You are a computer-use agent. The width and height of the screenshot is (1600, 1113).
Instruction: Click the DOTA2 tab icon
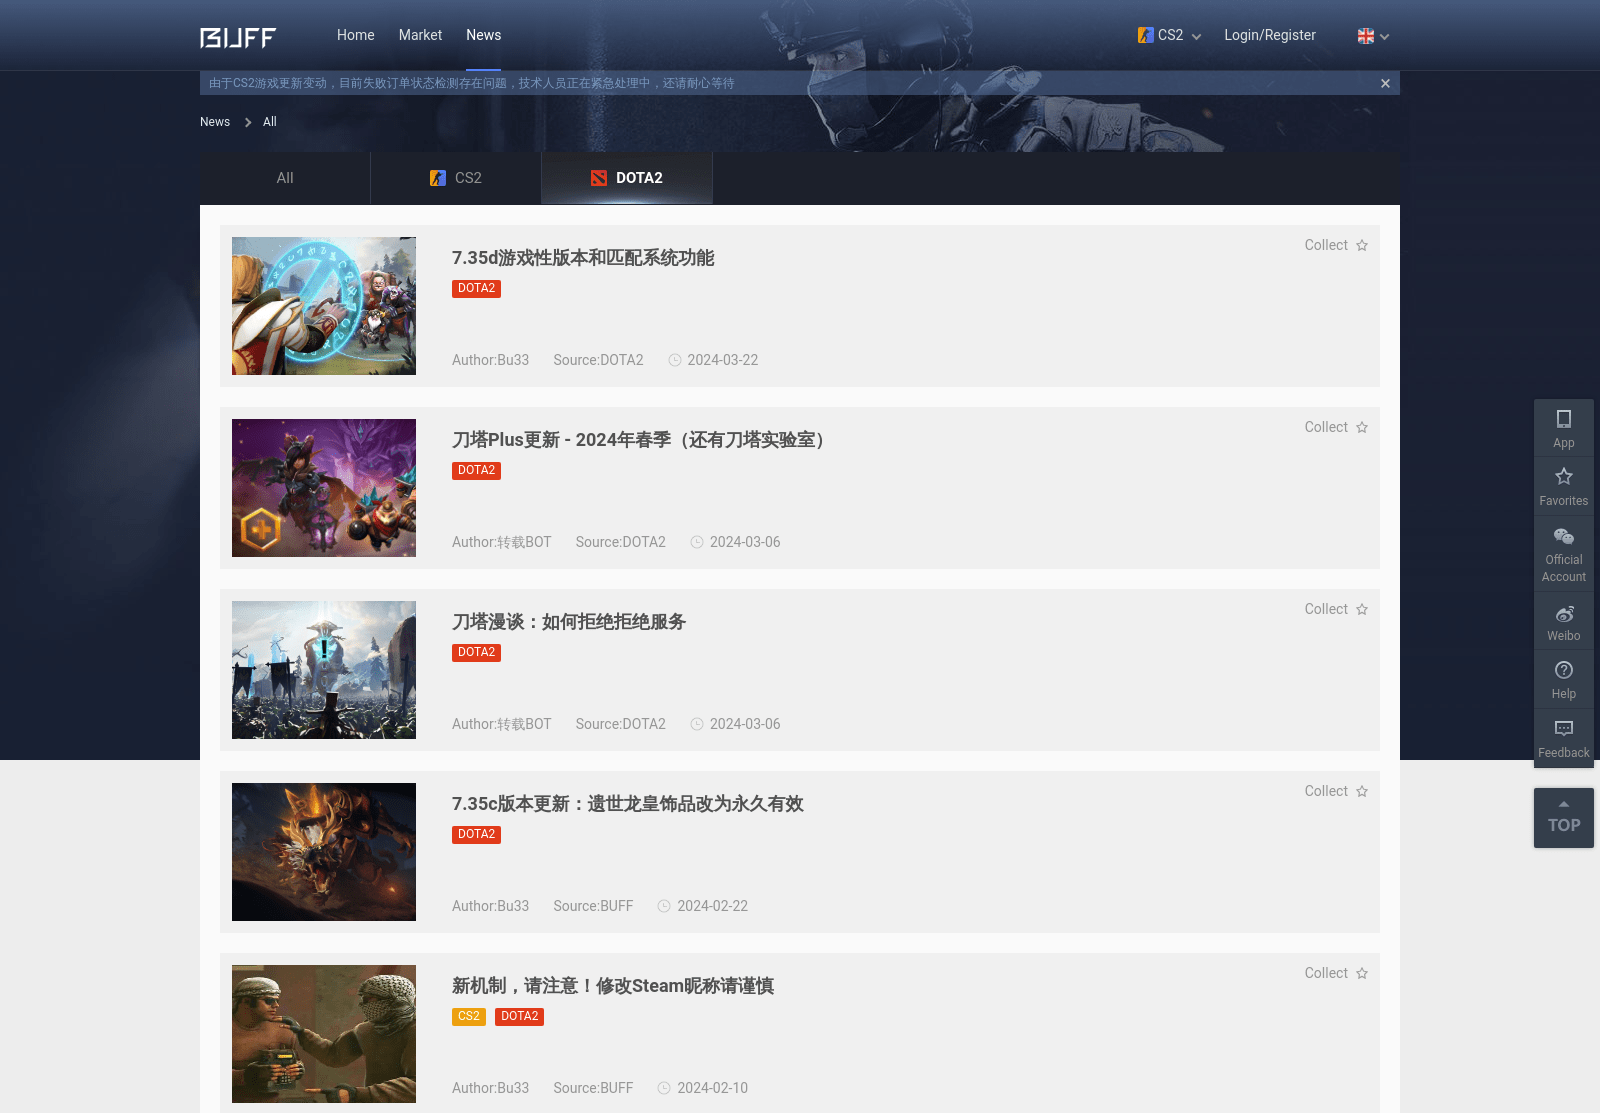(x=599, y=178)
